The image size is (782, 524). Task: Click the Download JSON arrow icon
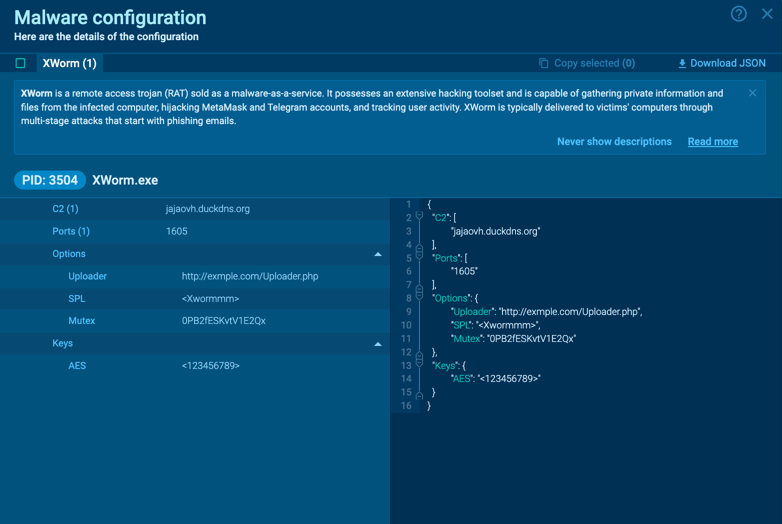tap(682, 63)
